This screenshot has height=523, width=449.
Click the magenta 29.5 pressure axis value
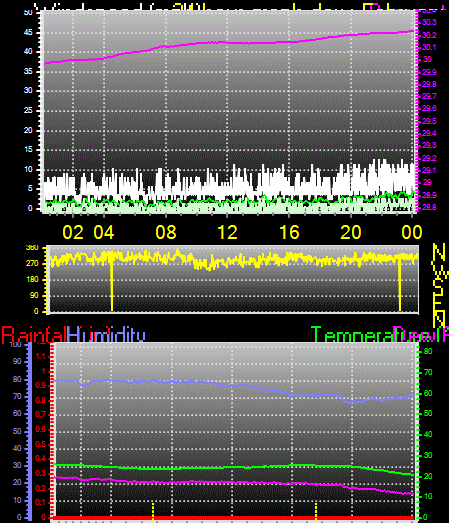point(429,121)
